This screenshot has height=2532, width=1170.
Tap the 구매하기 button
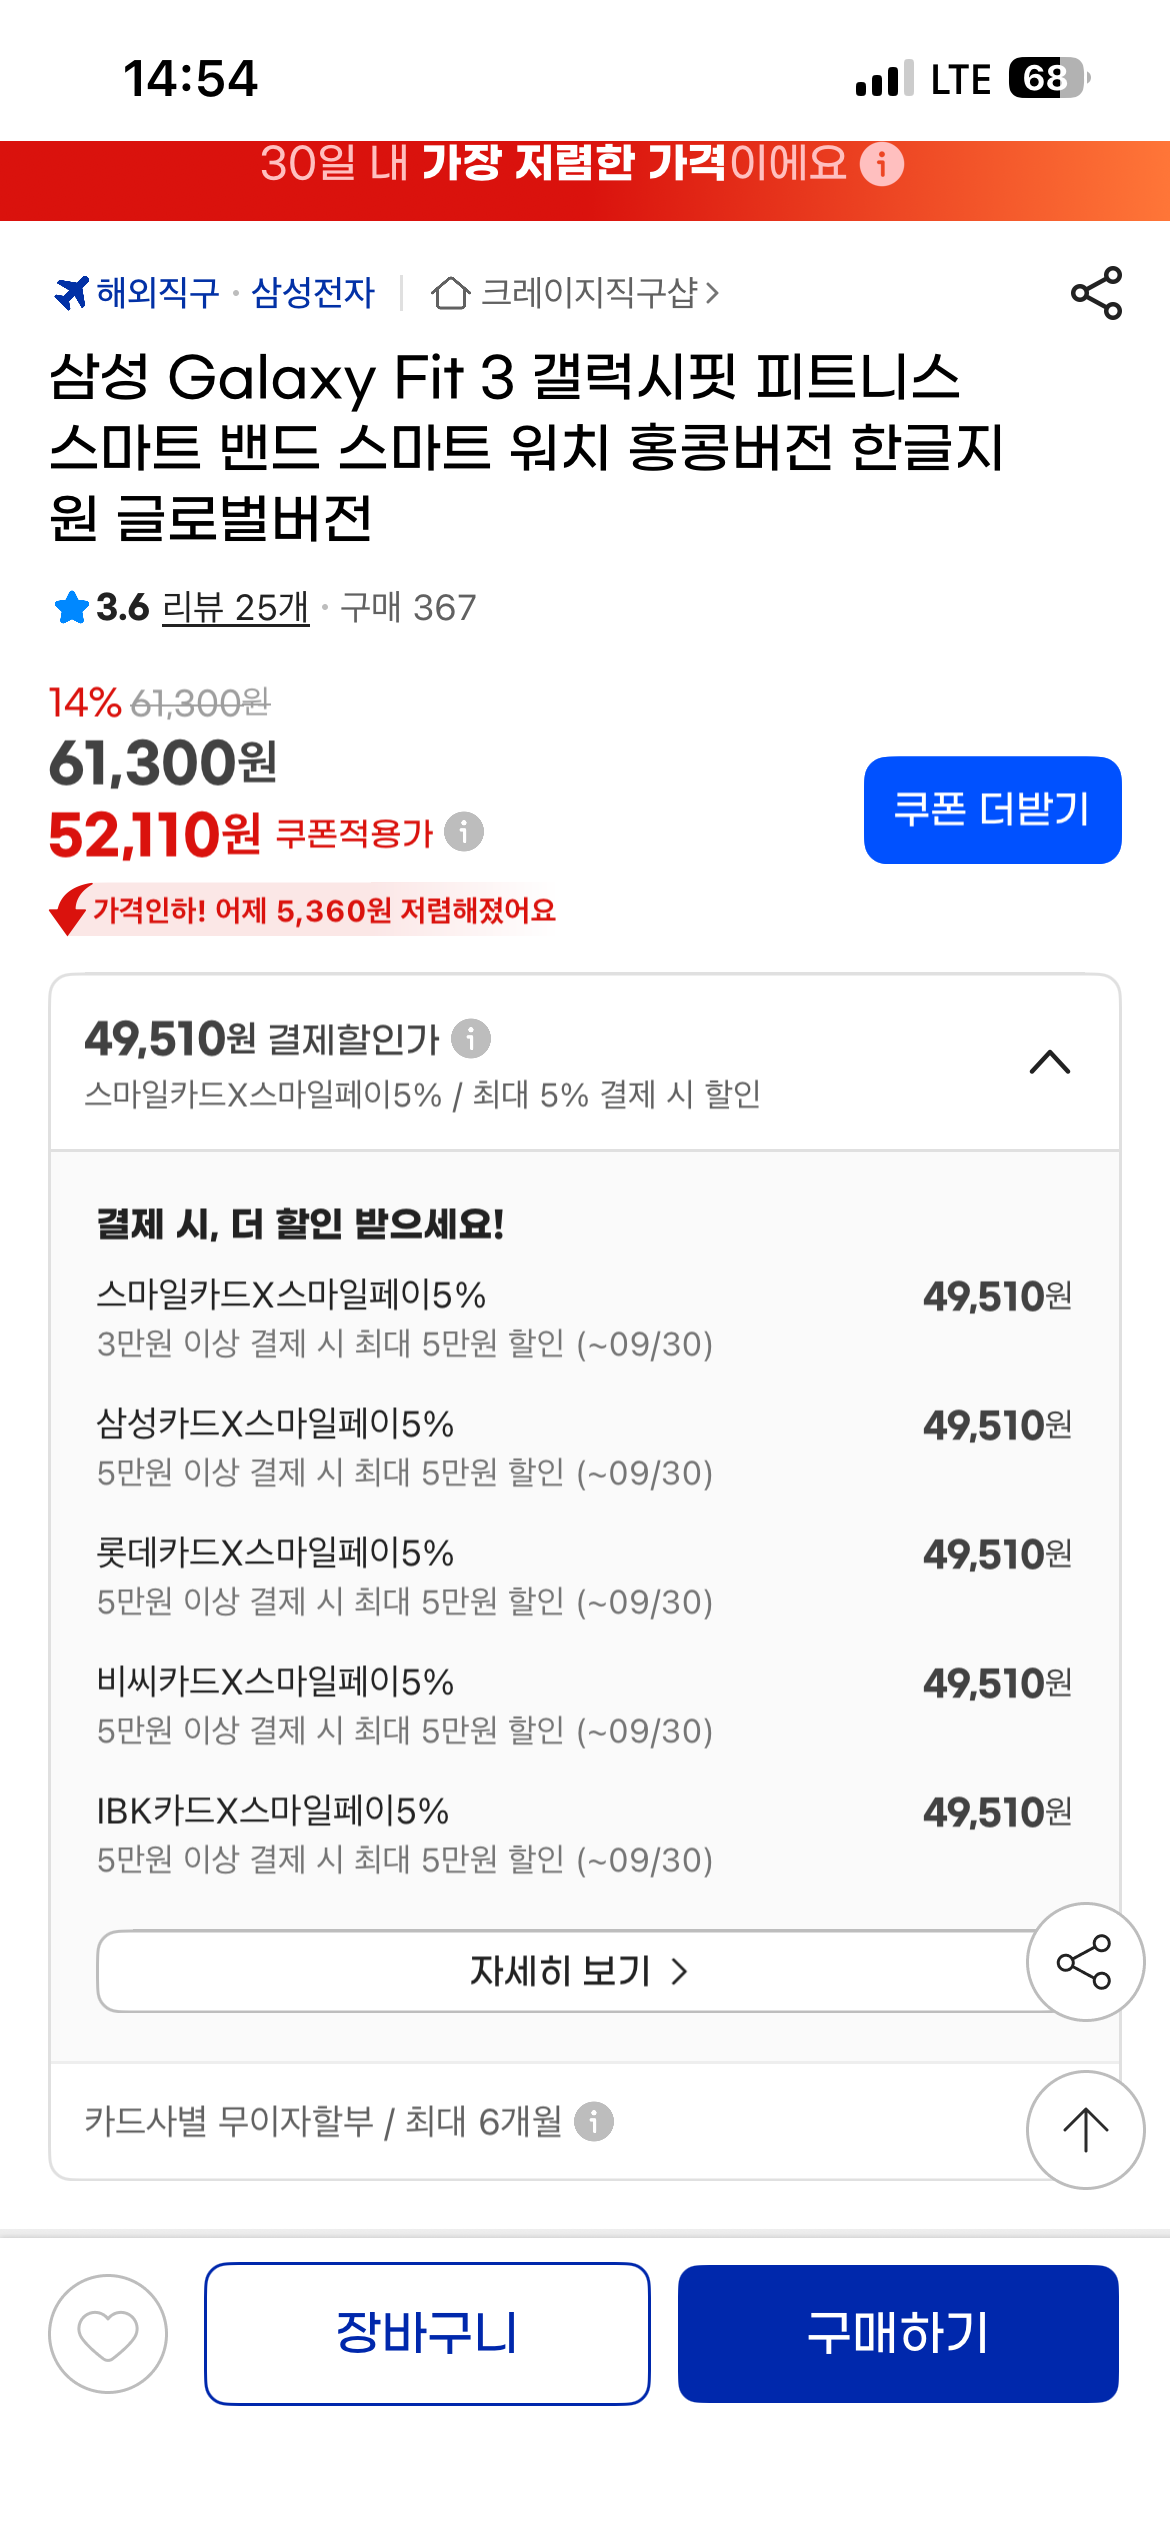click(898, 2334)
